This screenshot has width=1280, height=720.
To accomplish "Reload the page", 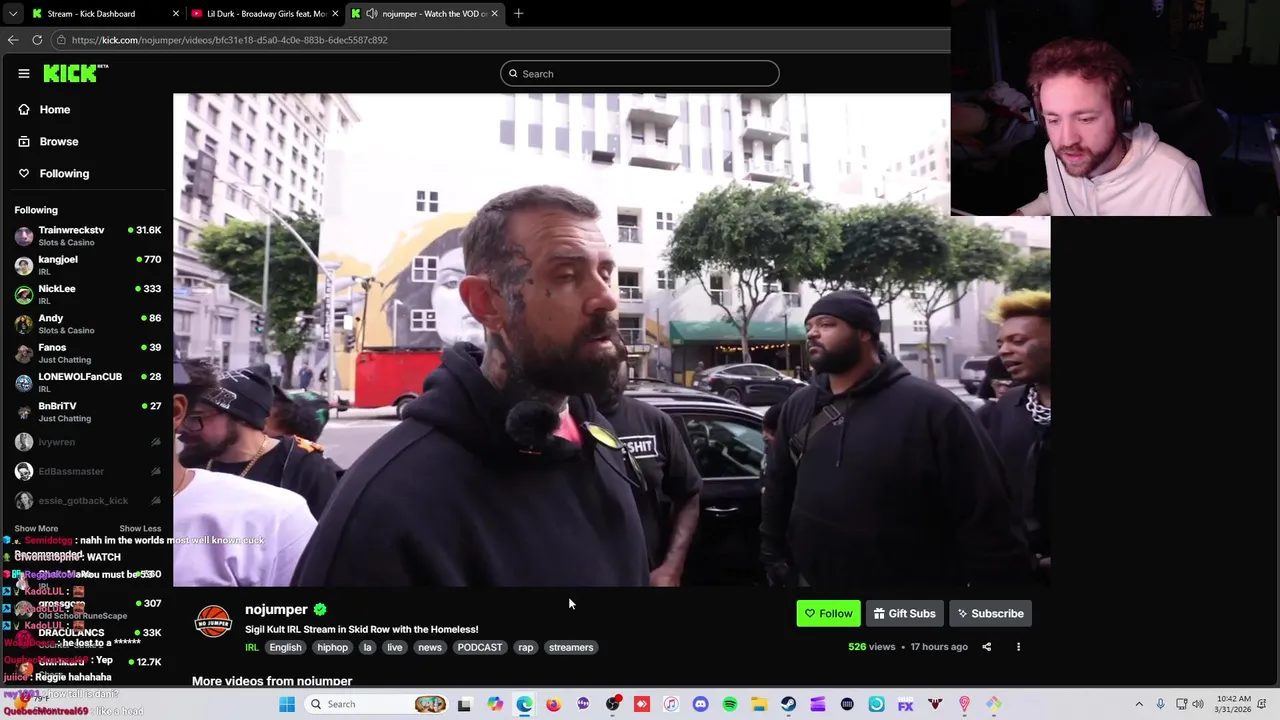I will click(37, 40).
